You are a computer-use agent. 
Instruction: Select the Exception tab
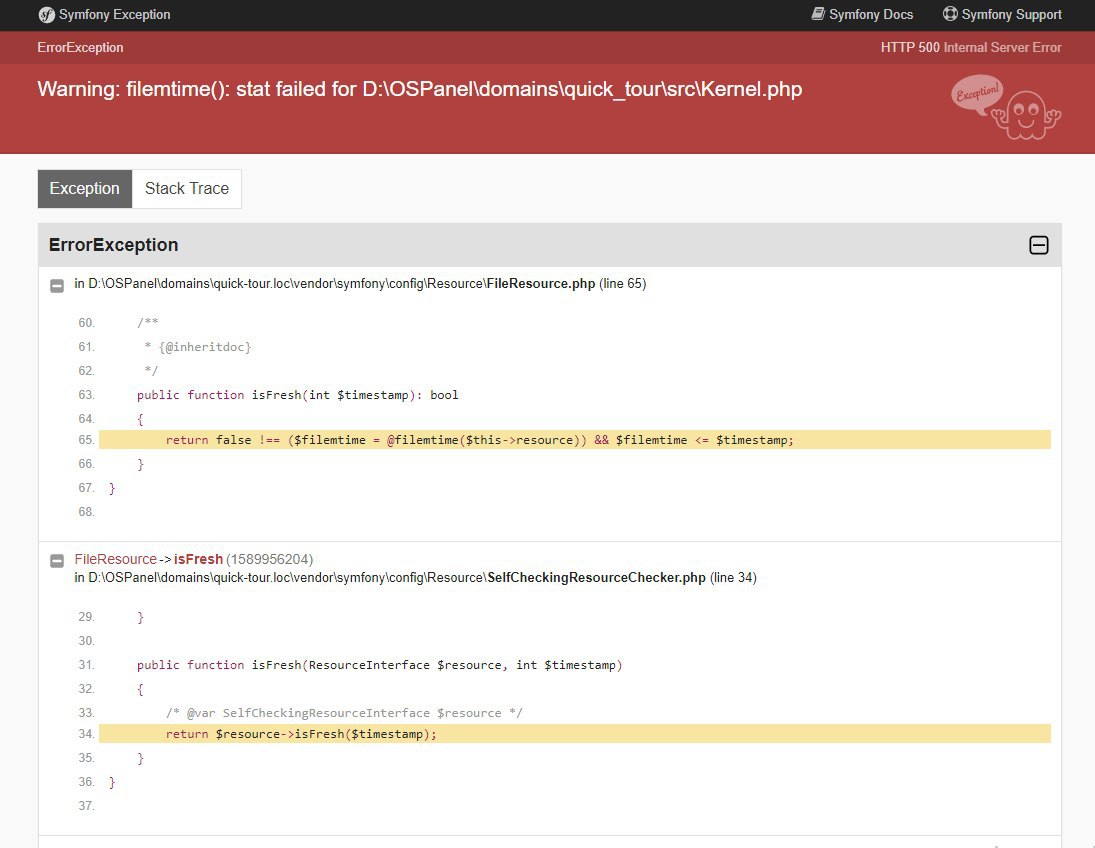[84, 189]
